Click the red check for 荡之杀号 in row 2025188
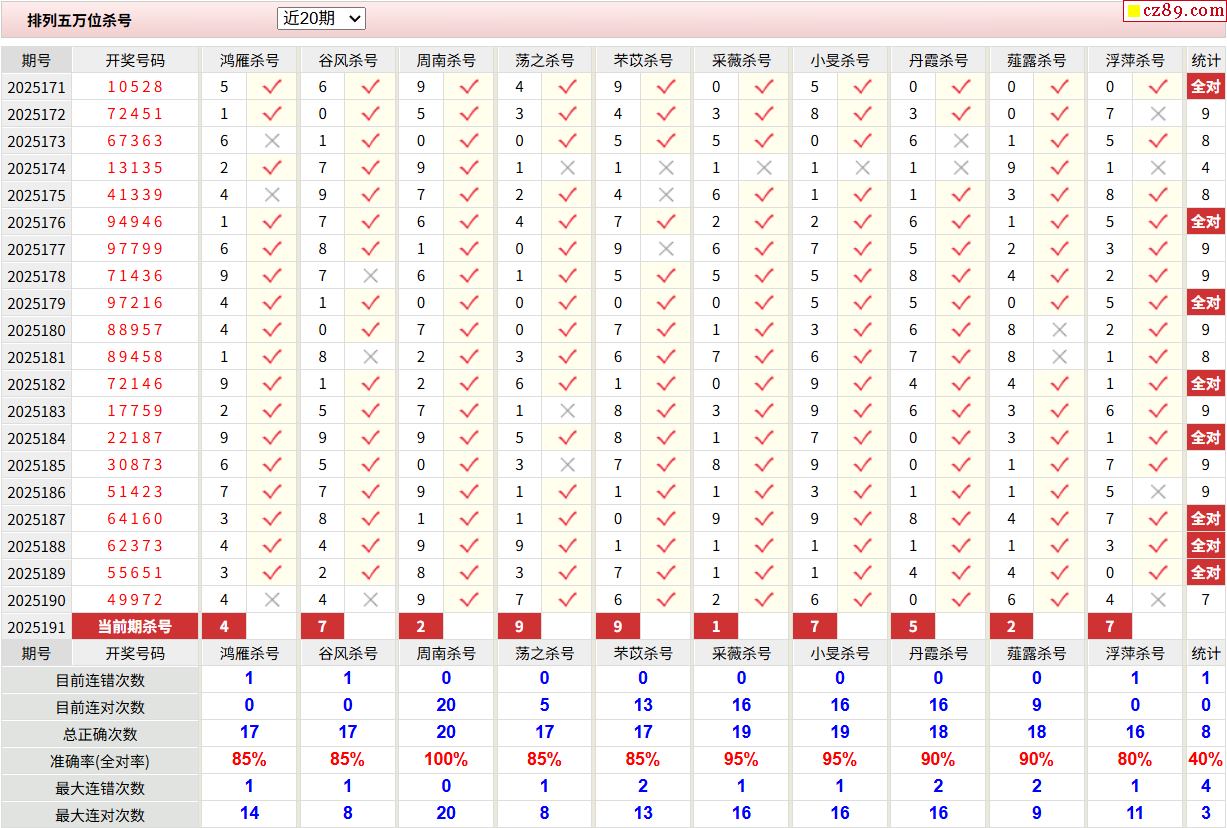Image resolution: width=1227 pixels, height=828 pixels. [568, 546]
